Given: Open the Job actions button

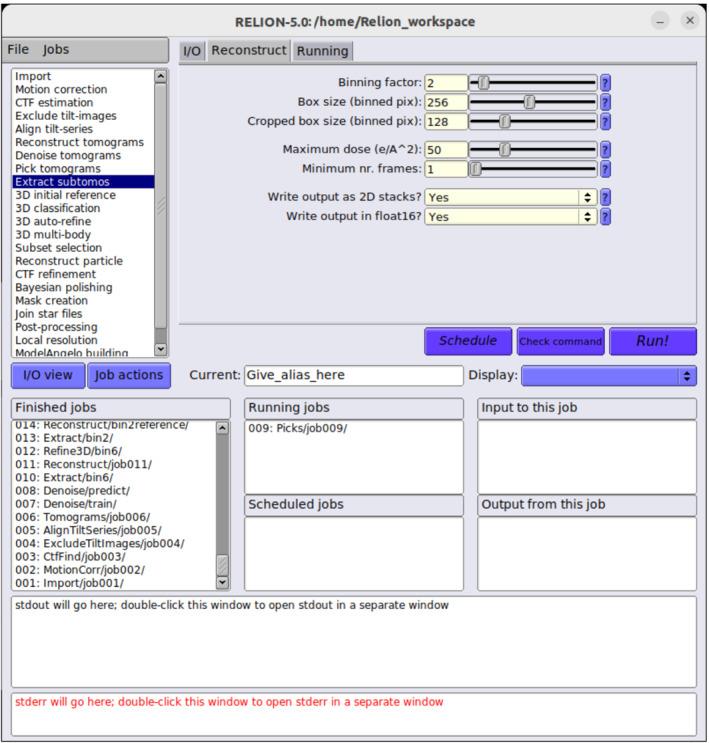Looking at the screenshot, I should pos(129,375).
